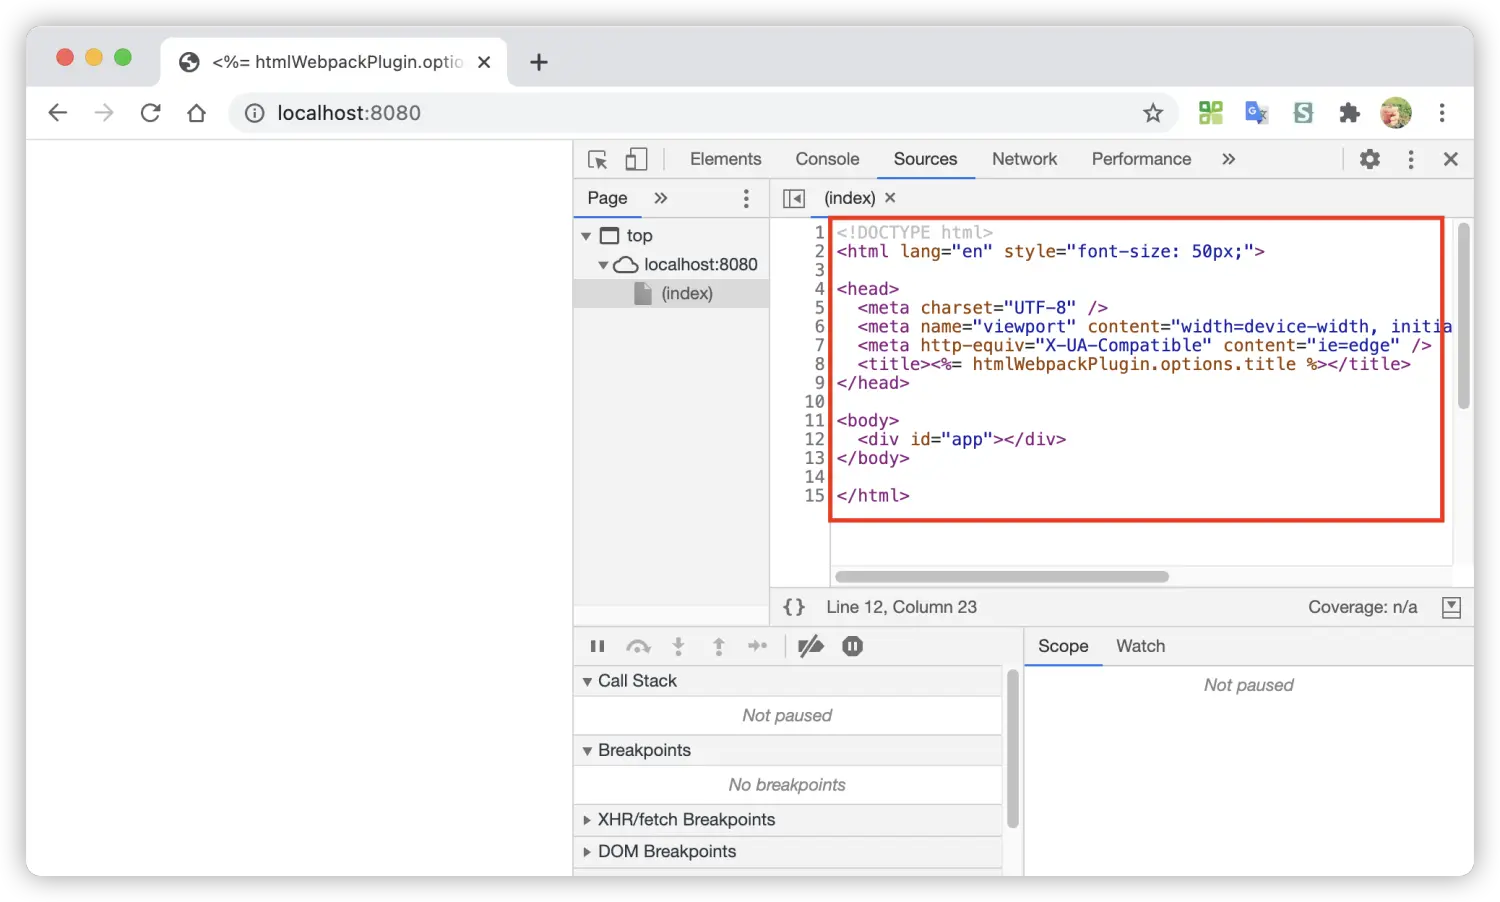Go back to the previous page
The image size is (1500, 902).
pos(58,113)
